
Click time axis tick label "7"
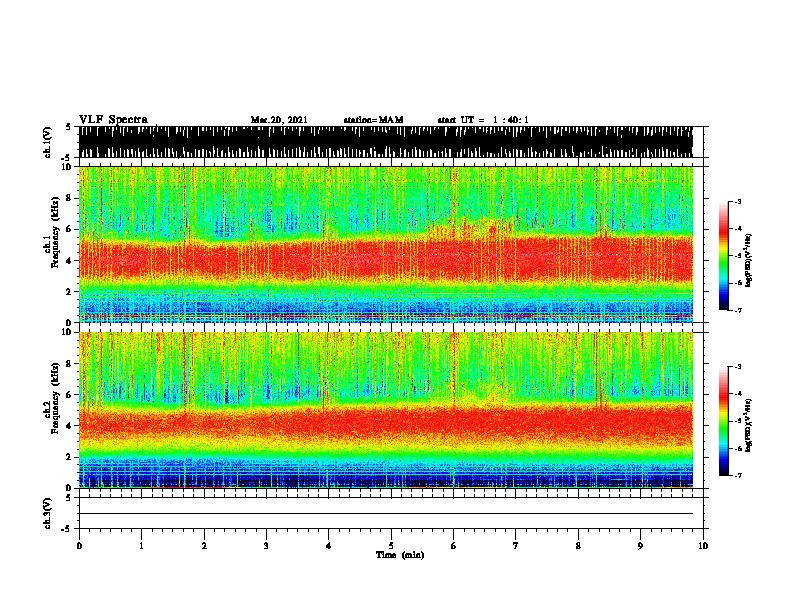(x=516, y=546)
